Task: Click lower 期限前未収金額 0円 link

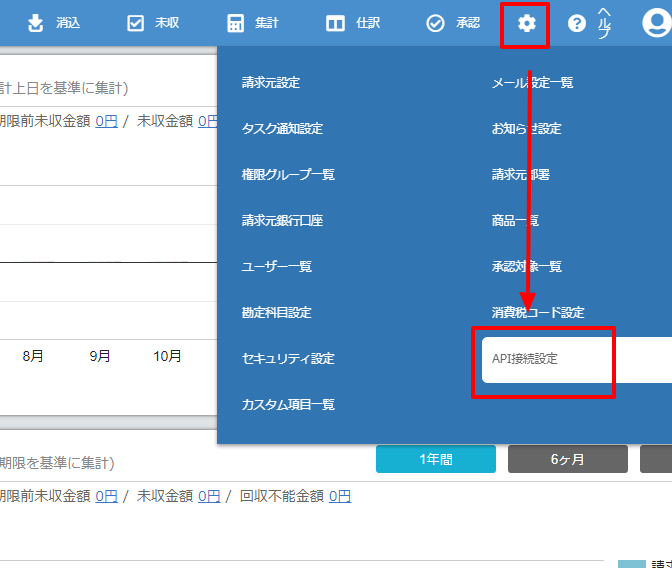Action: click(106, 496)
